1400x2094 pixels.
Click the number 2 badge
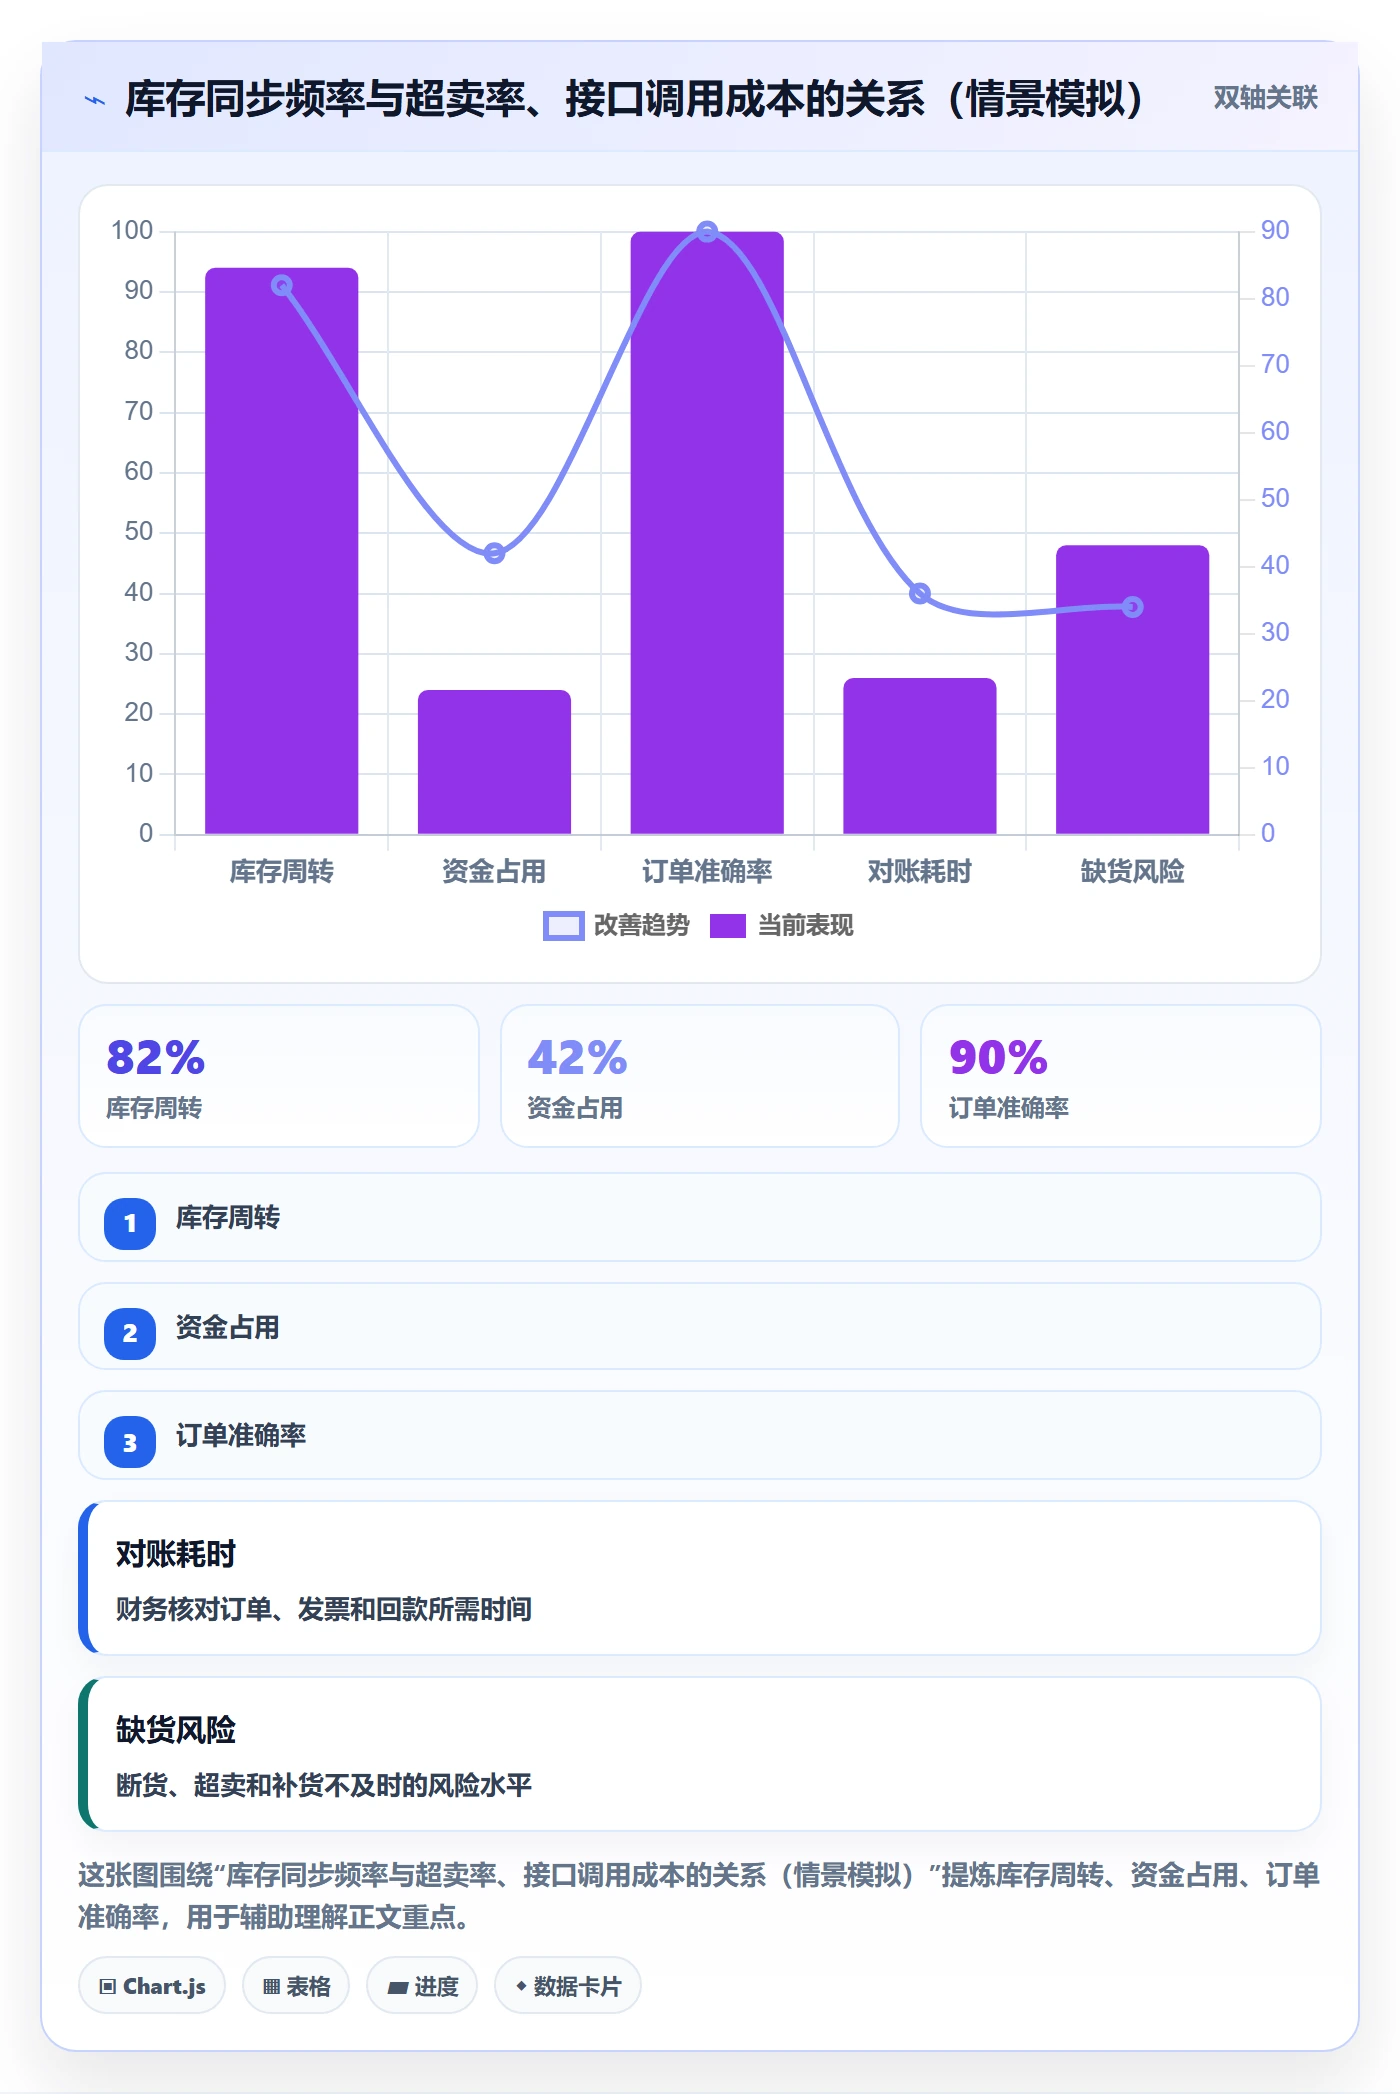[x=130, y=1333]
